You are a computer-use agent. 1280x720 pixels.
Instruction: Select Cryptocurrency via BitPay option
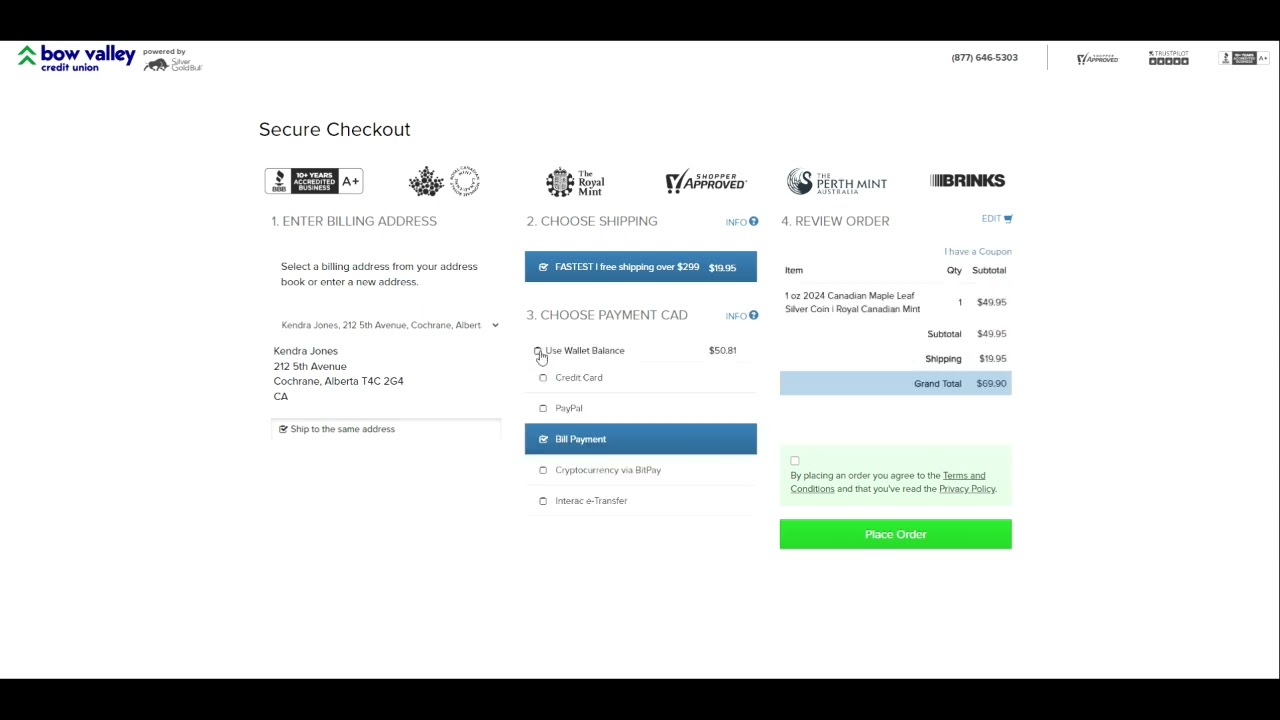tap(641, 470)
